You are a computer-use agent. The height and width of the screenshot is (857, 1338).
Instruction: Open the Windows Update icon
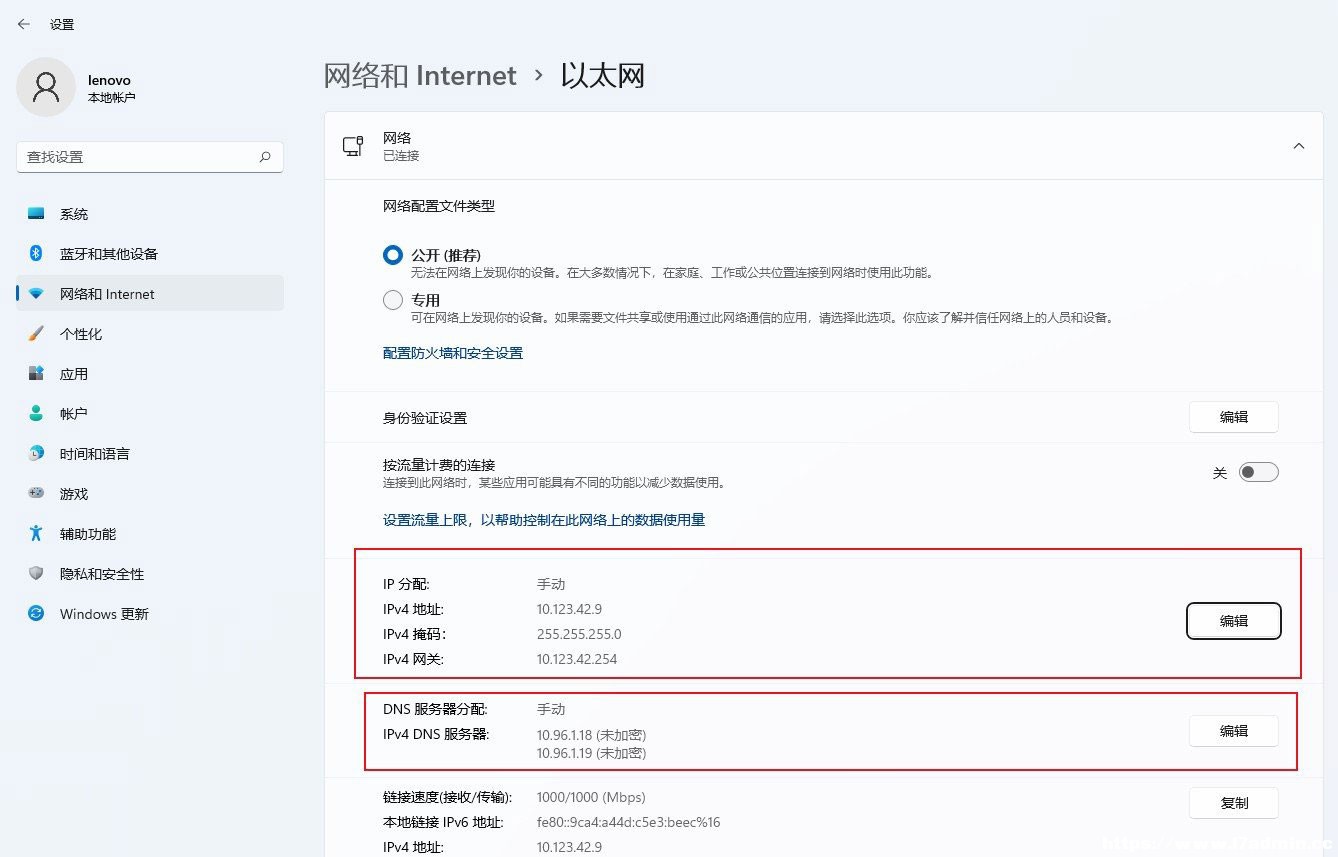tap(36, 614)
